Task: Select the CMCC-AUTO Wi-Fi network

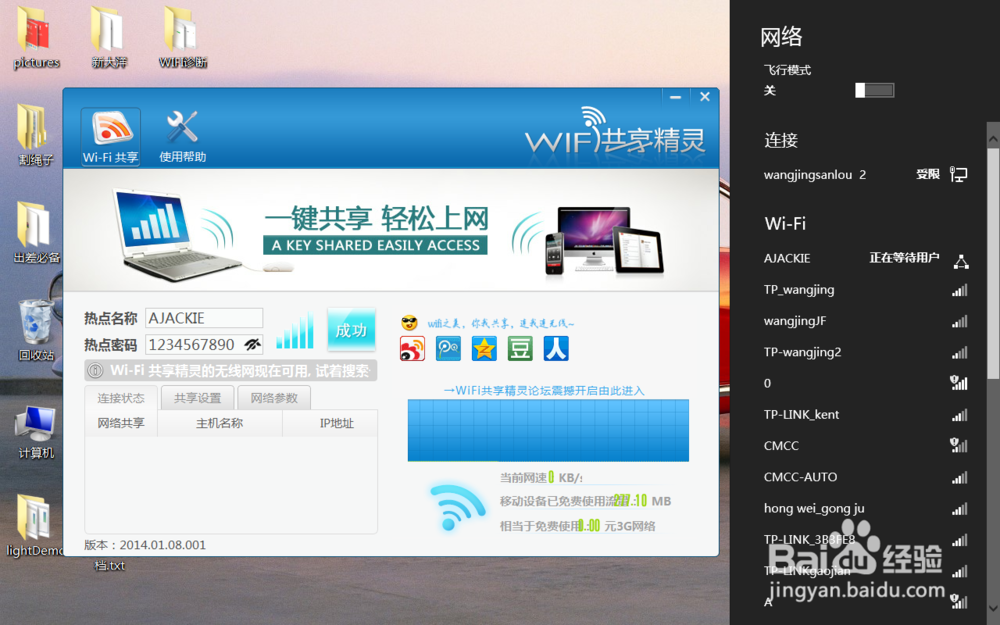Action: click(865, 477)
